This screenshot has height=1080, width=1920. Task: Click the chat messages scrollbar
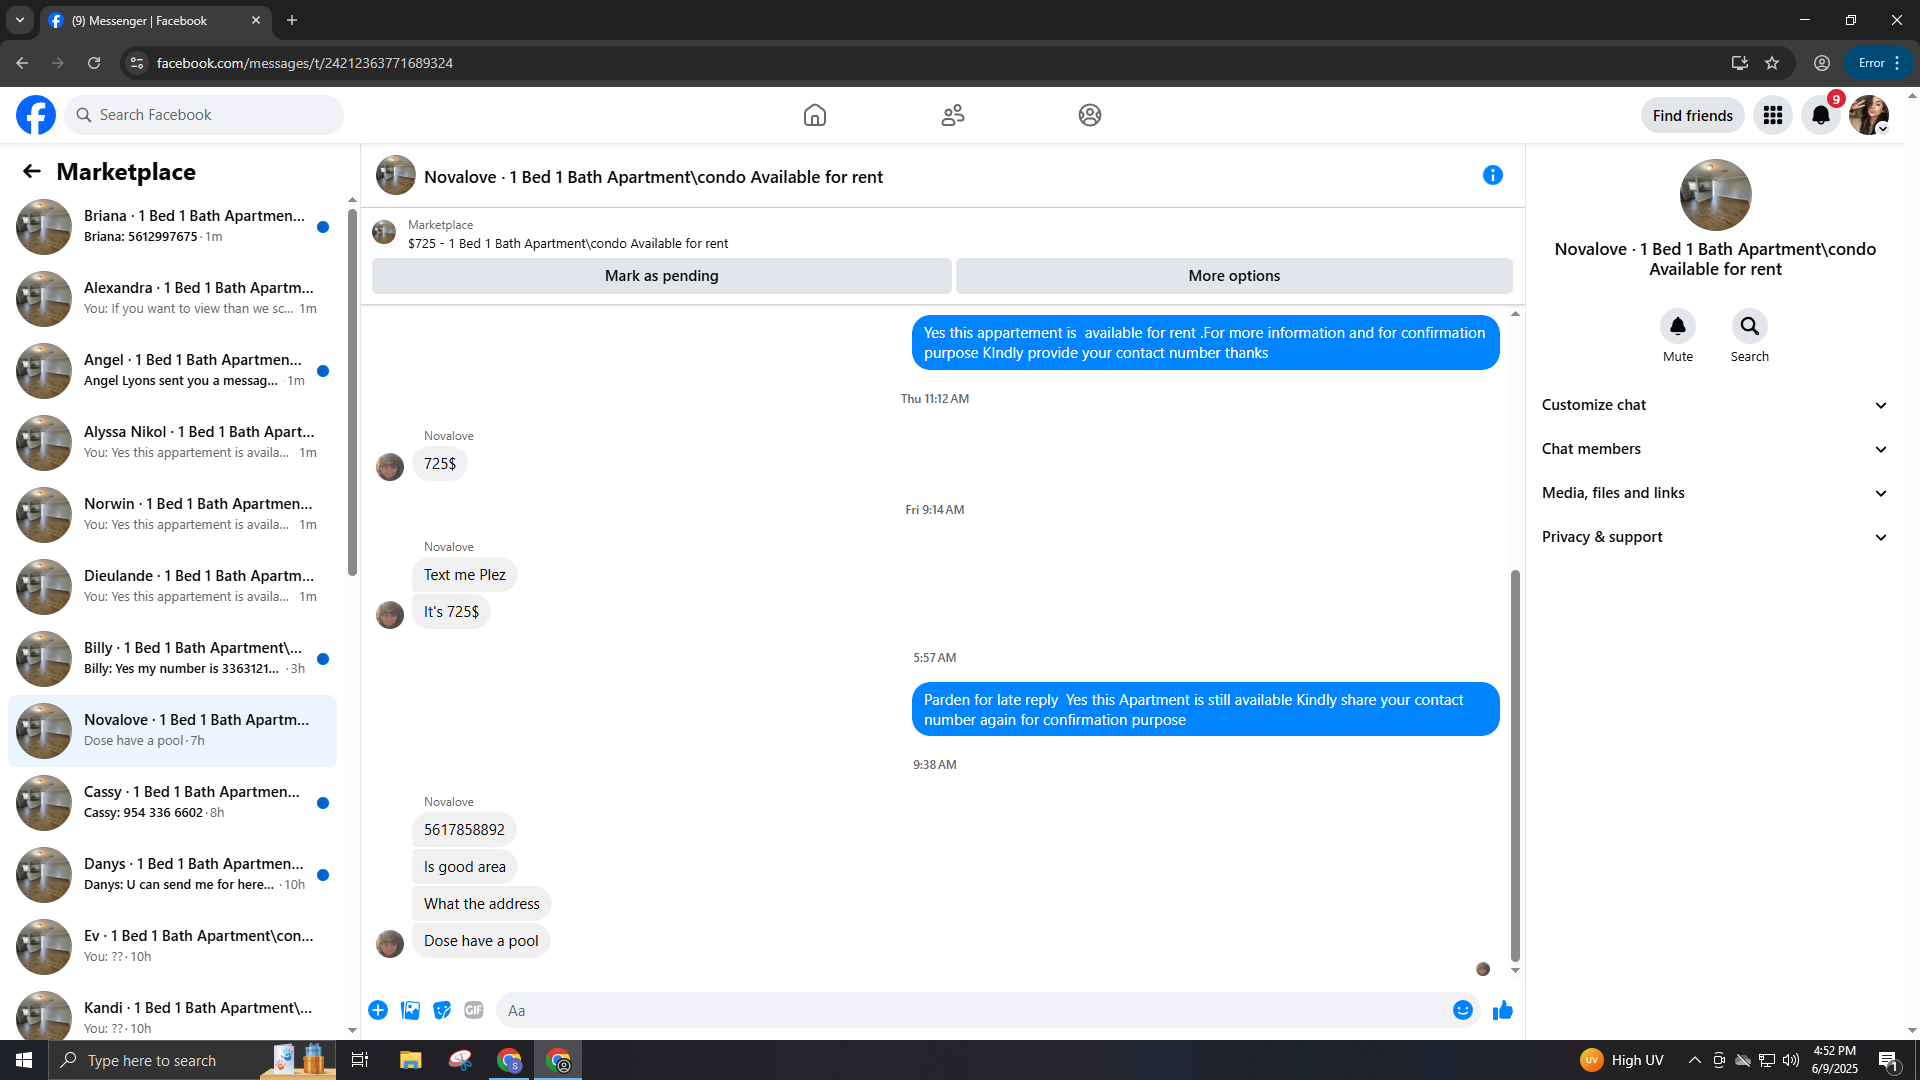click(1515, 765)
